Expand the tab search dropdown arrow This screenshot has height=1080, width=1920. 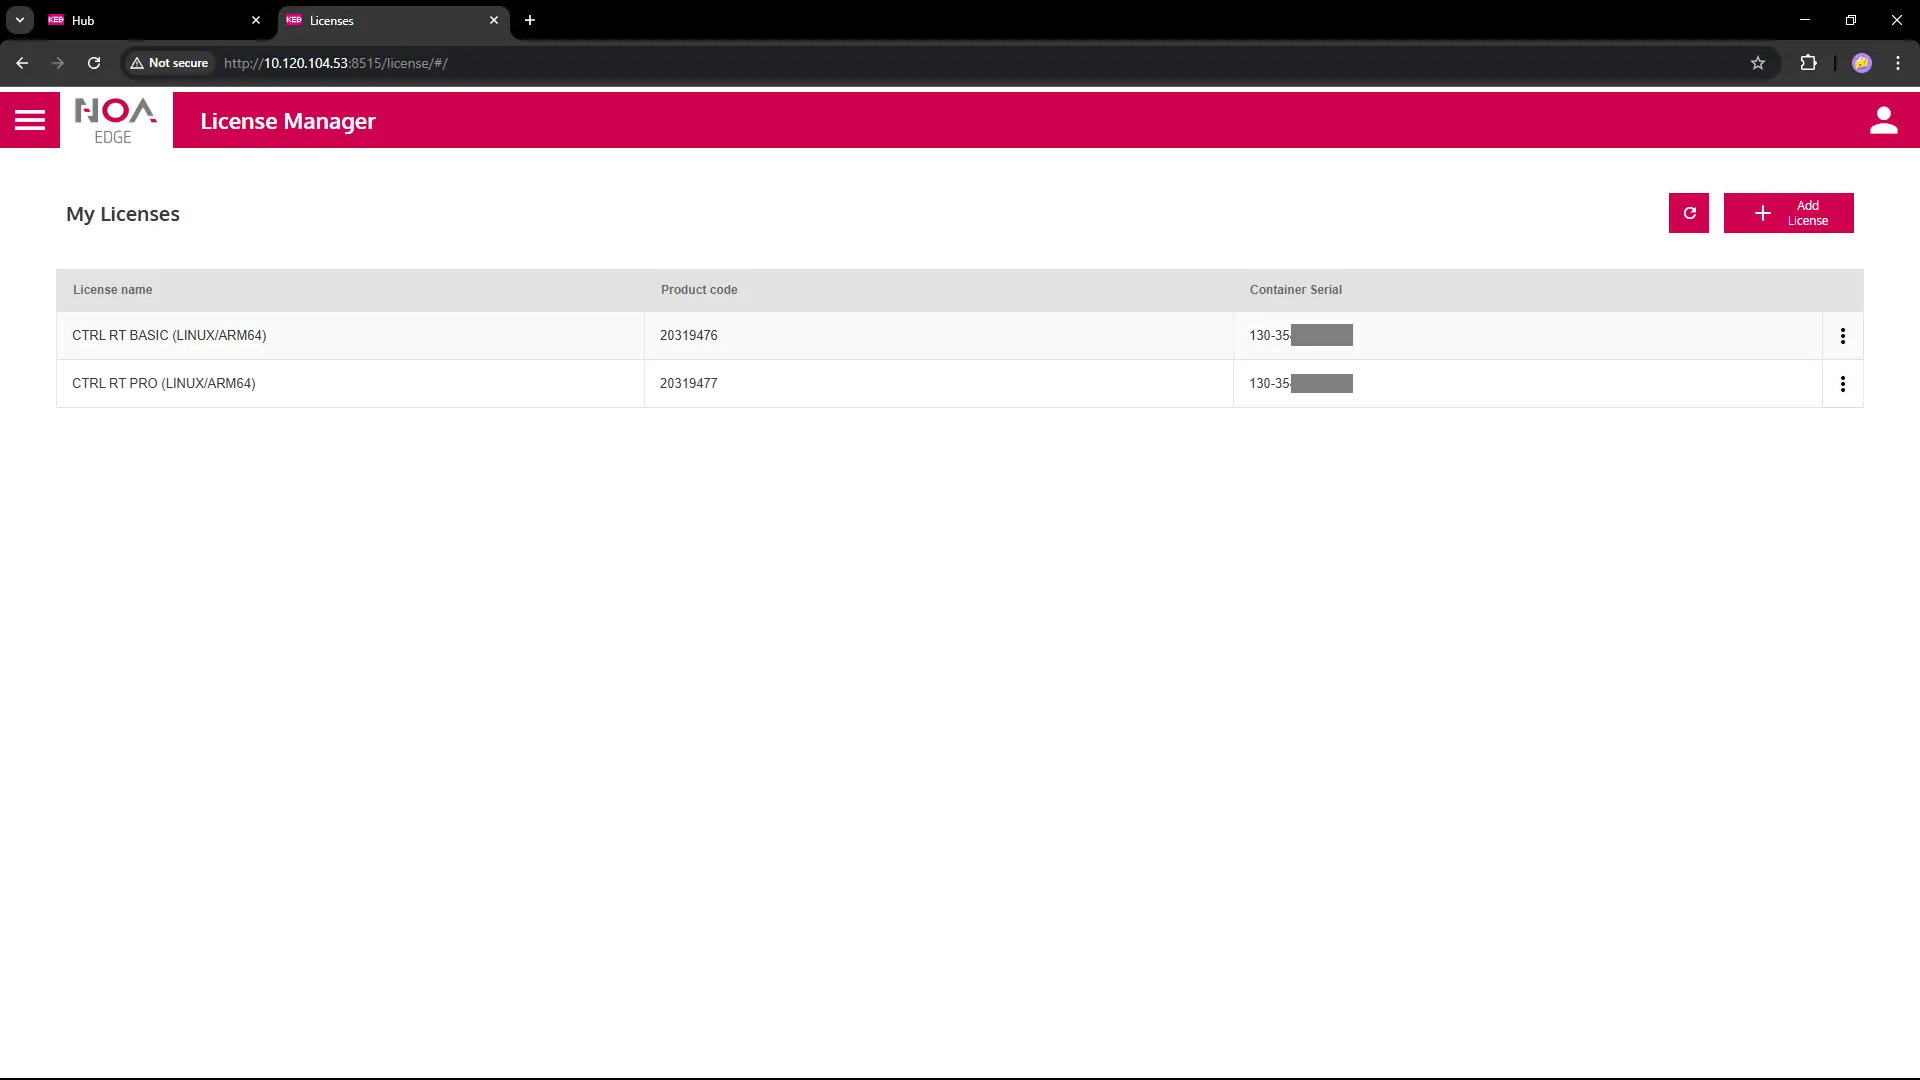20,20
